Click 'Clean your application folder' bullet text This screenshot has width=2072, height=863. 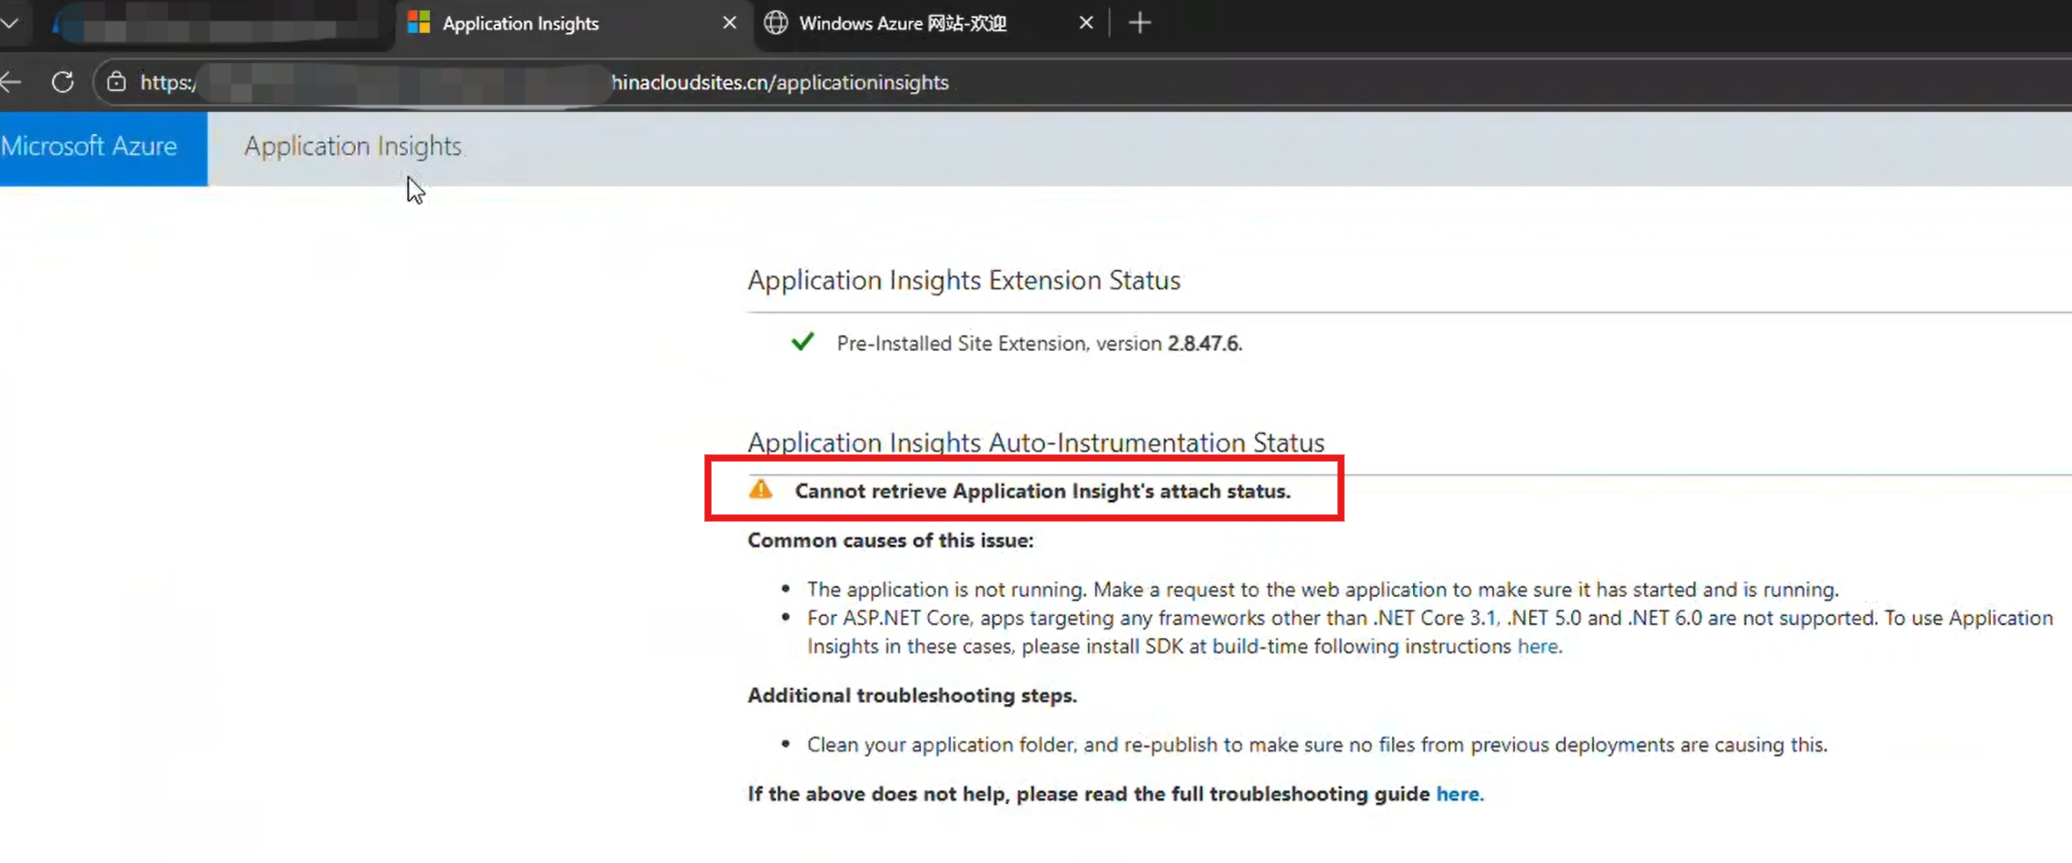1317,745
